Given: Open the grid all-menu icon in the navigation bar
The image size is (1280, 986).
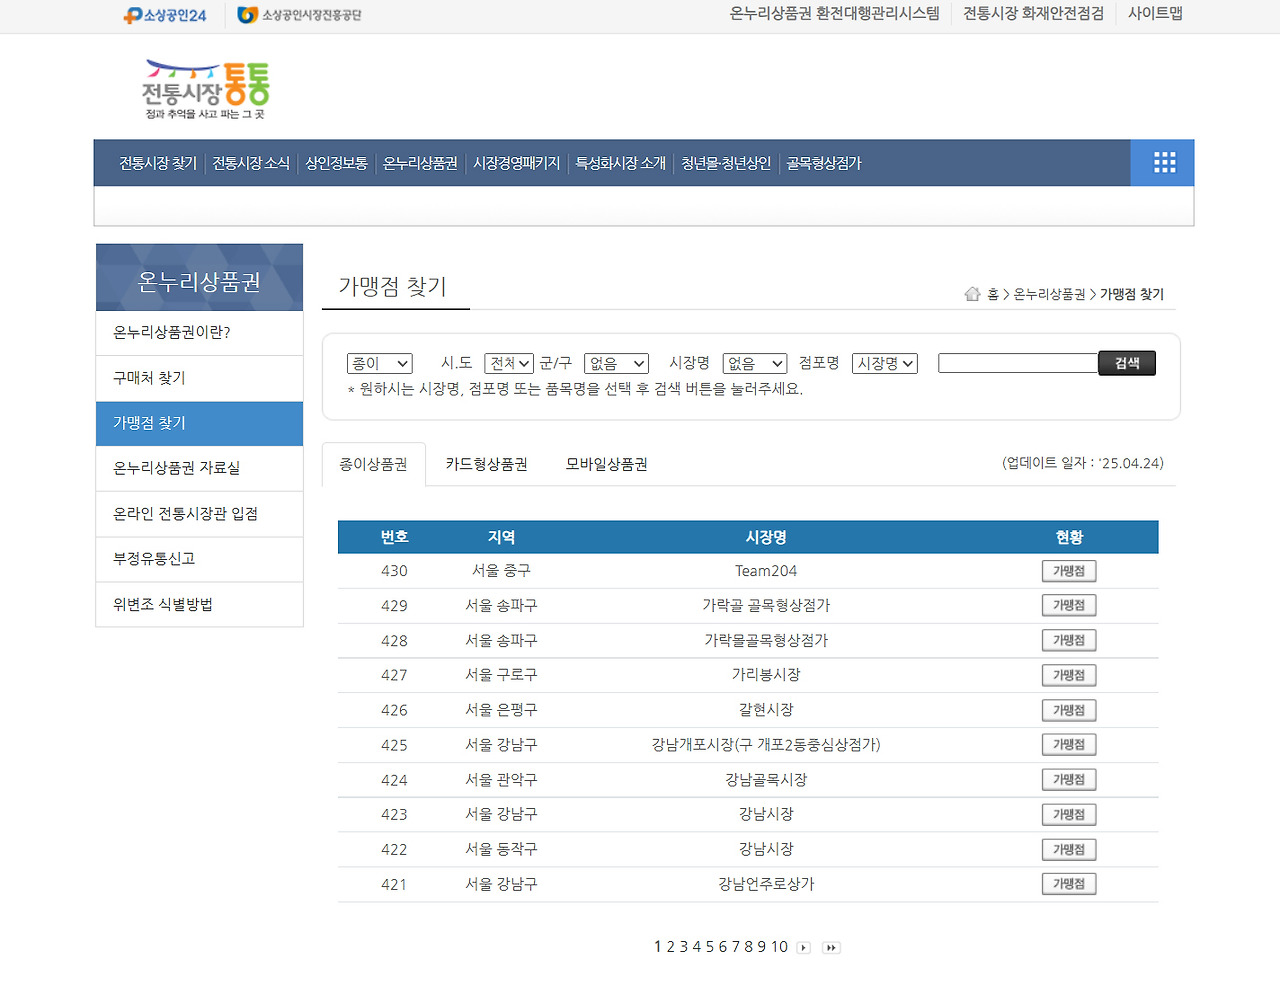Looking at the screenshot, I should (1162, 162).
